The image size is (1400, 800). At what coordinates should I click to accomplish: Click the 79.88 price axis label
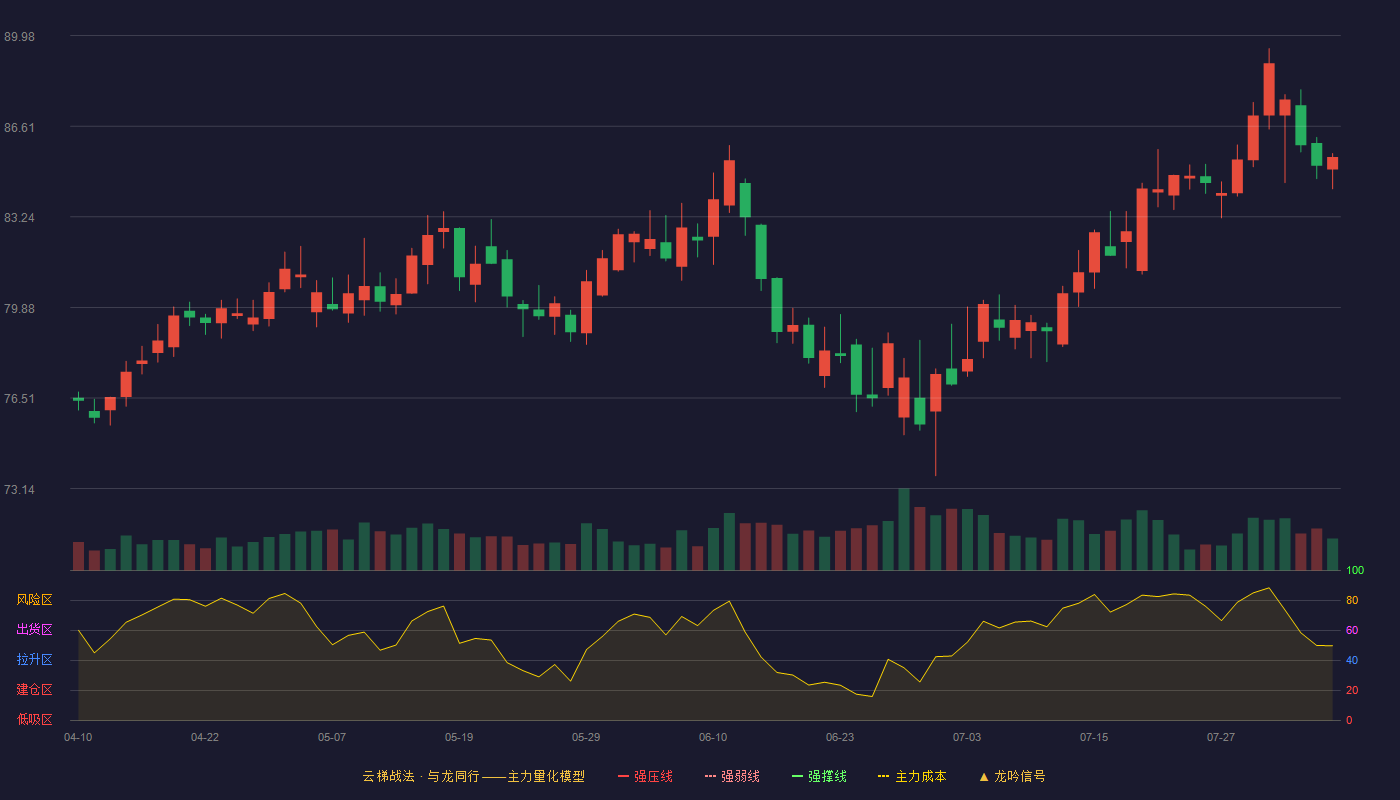[x=19, y=309]
